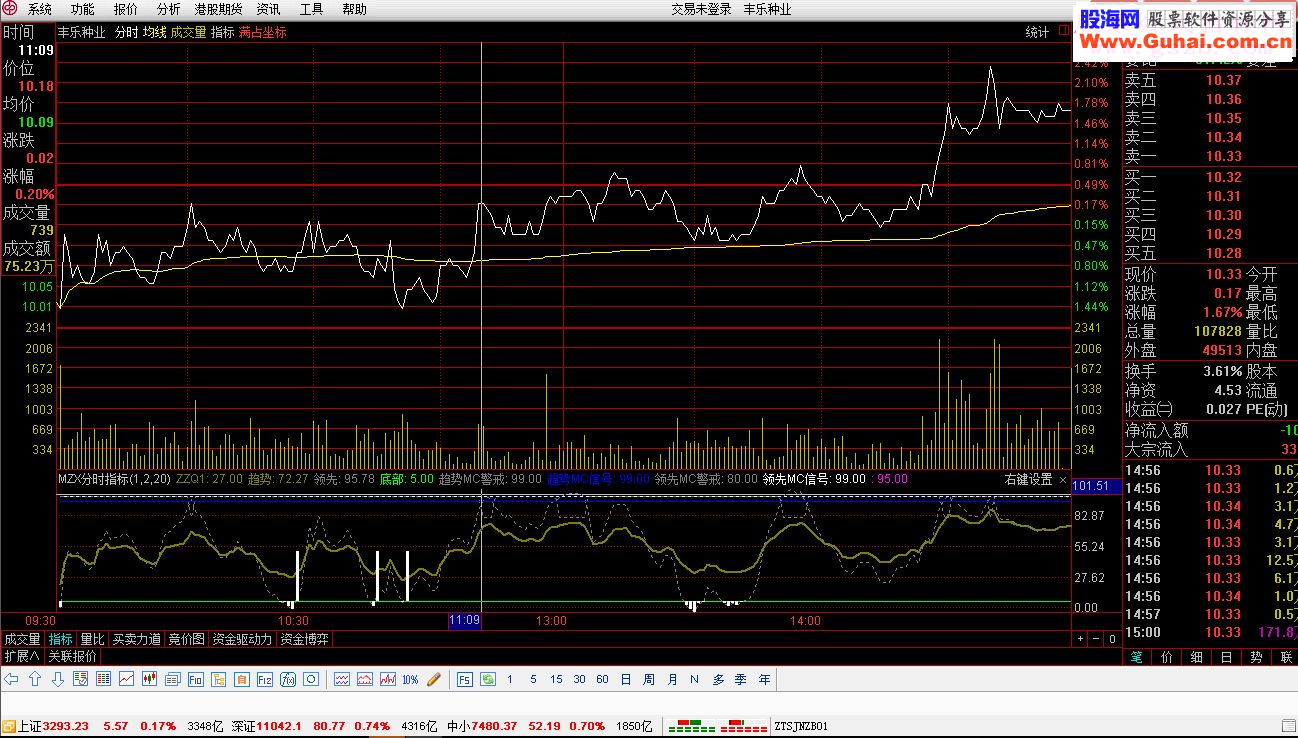Click the down arrow toolbar icon
Screen dimensions: 1298x738
tap(57, 679)
